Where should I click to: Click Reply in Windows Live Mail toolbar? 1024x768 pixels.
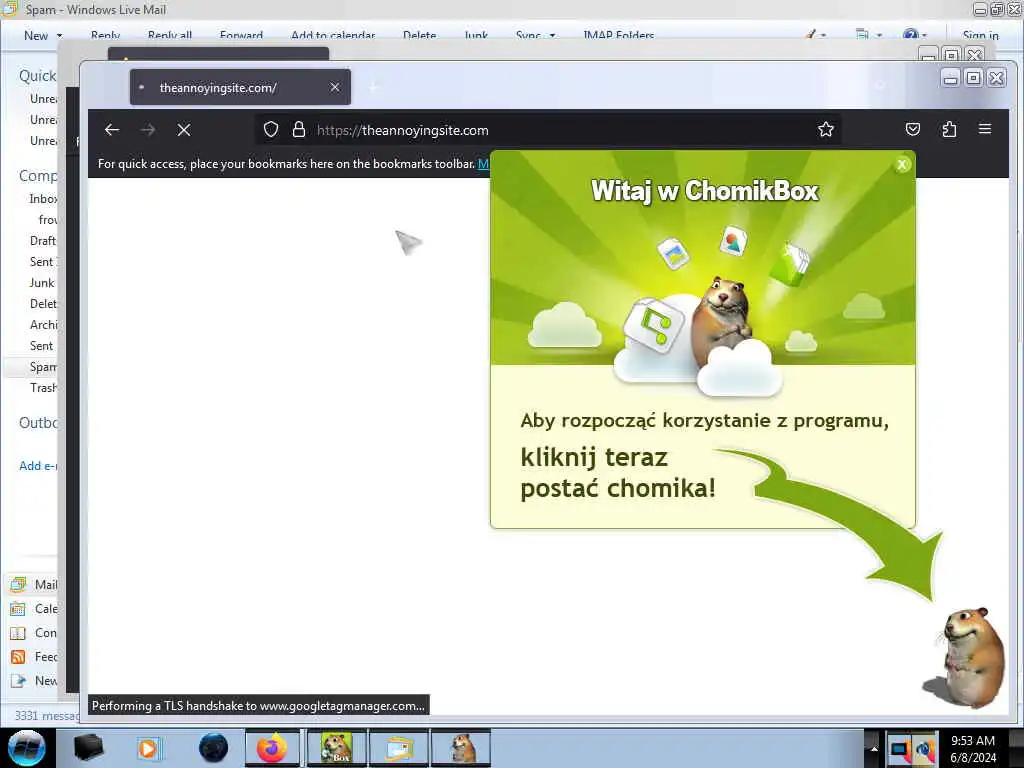coord(105,35)
